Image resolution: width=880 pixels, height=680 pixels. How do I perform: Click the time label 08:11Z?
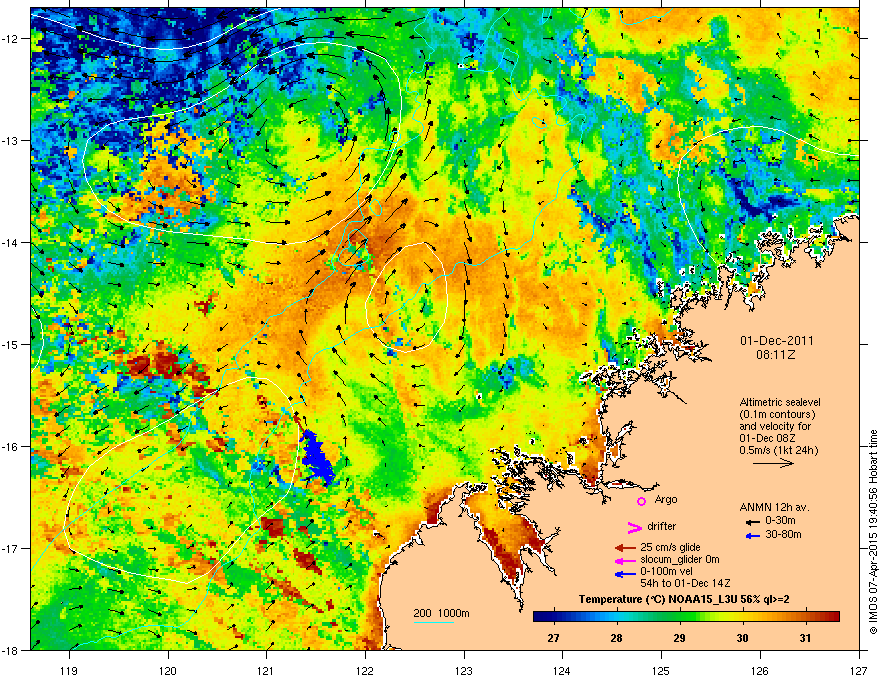[x=776, y=355]
